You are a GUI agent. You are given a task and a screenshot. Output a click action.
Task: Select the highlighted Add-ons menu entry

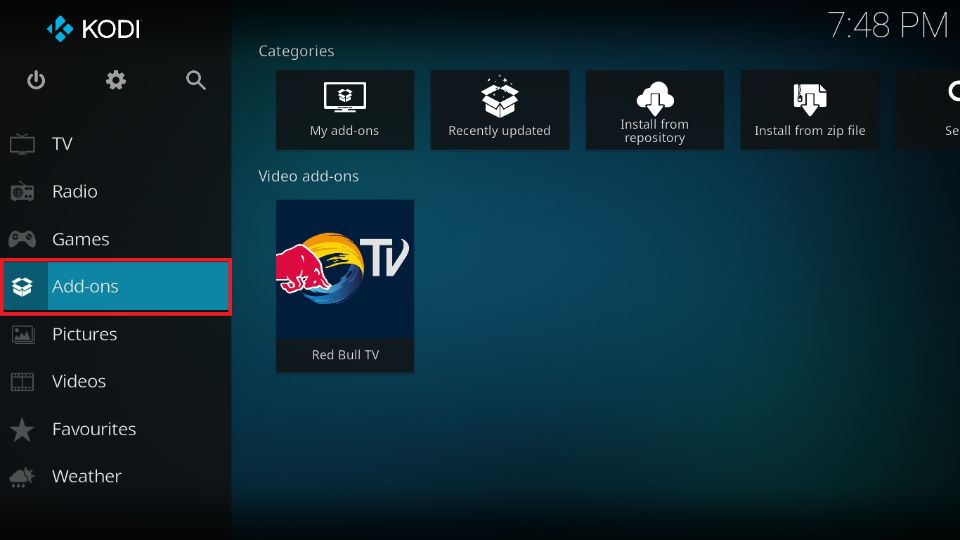(x=116, y=287)
